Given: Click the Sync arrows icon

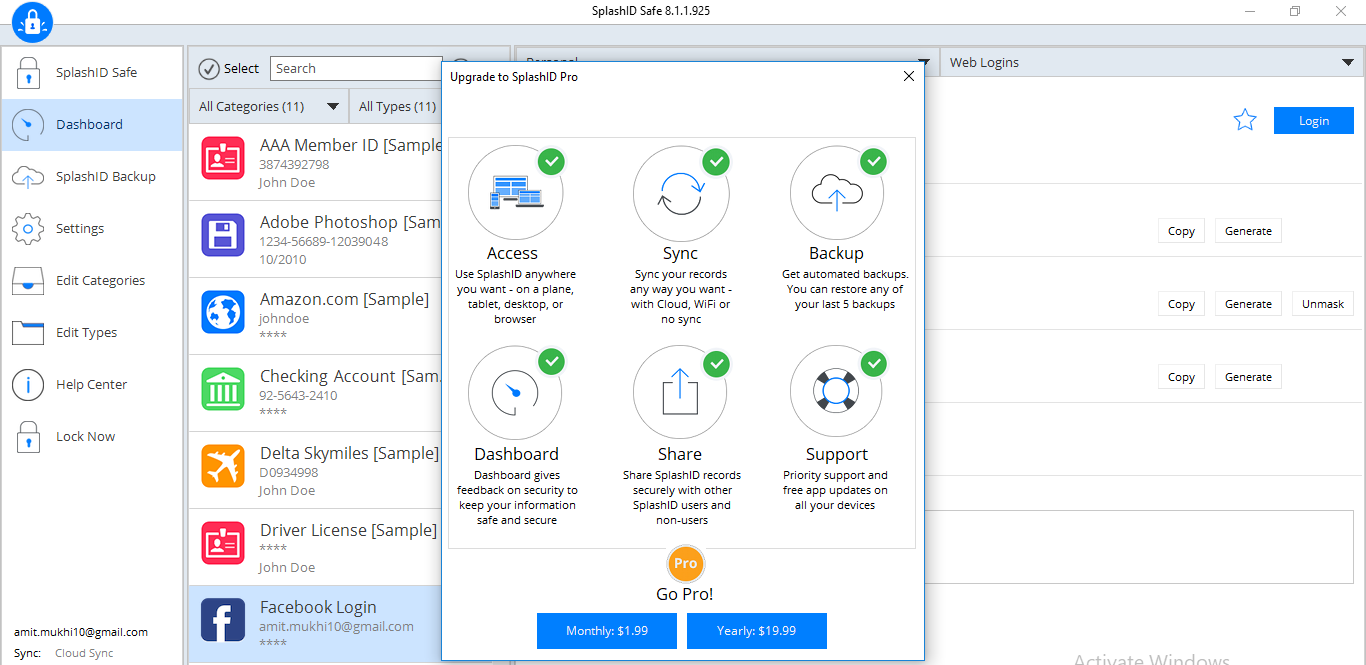Looking at the screenshot, I should 680,193.
